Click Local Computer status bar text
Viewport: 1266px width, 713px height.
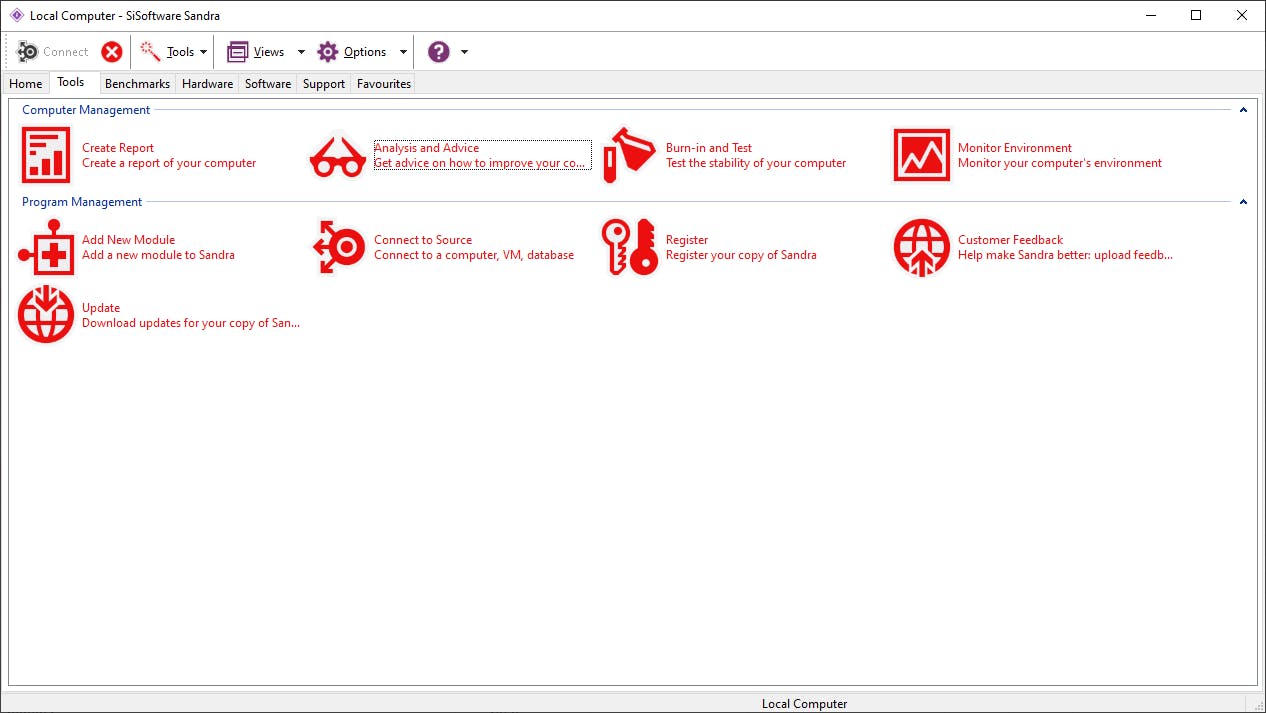[804, 704]
